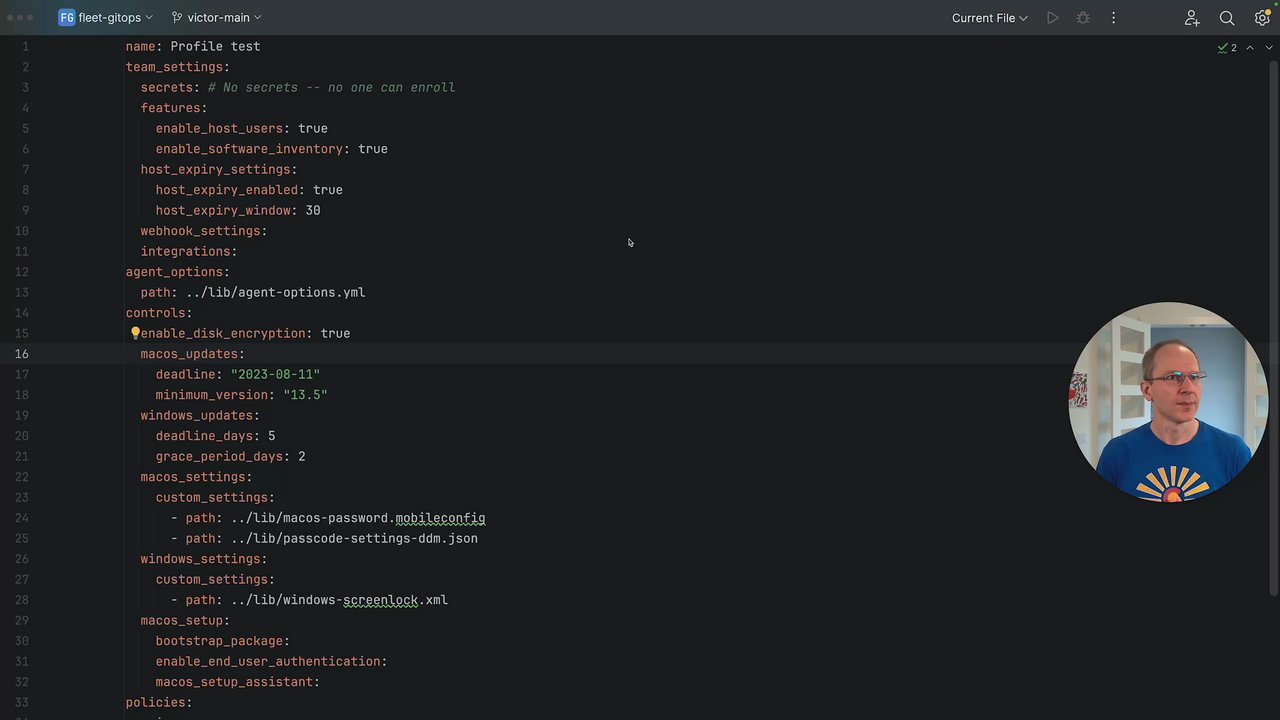Expand the Current File run configuration dropdown
The image size is (1280, 720).
(x=989, y=18)
